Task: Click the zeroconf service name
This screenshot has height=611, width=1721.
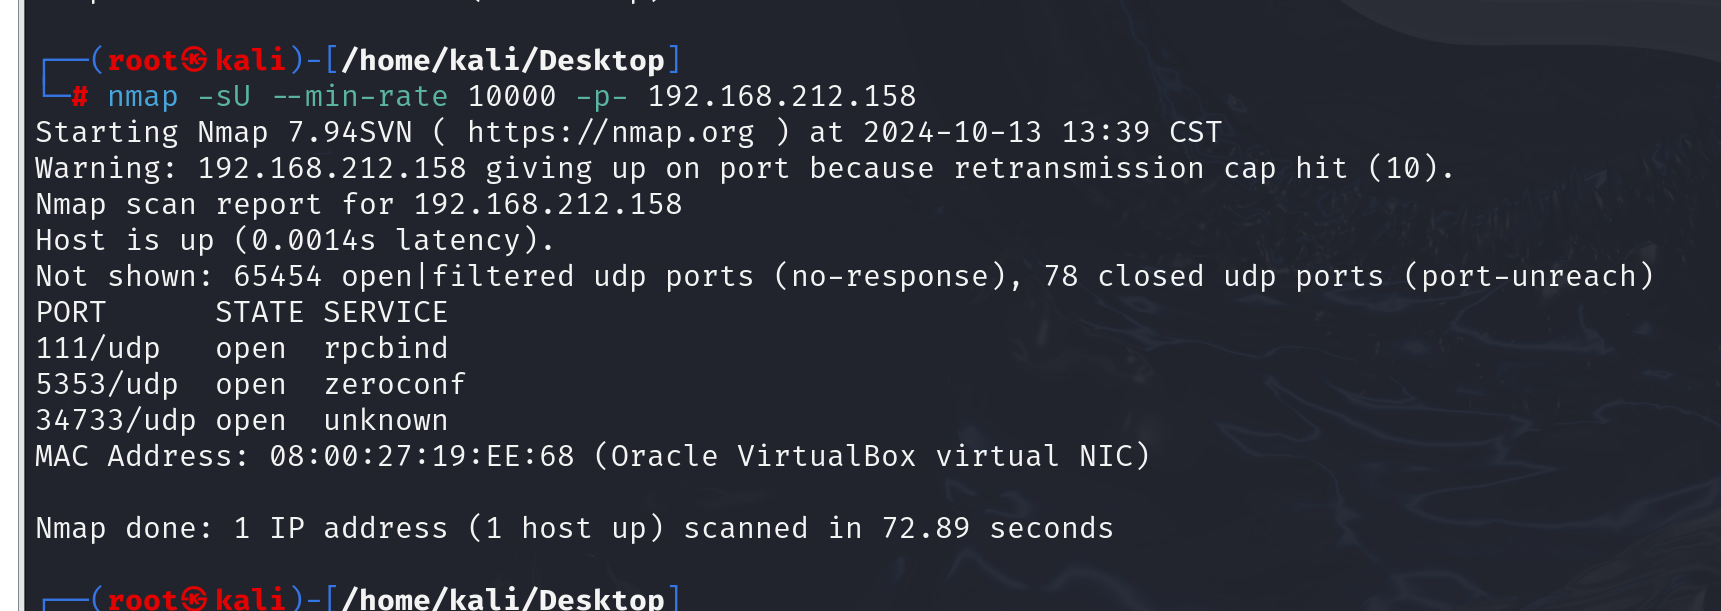Action: pyautogui.click(x=395, y=384)
